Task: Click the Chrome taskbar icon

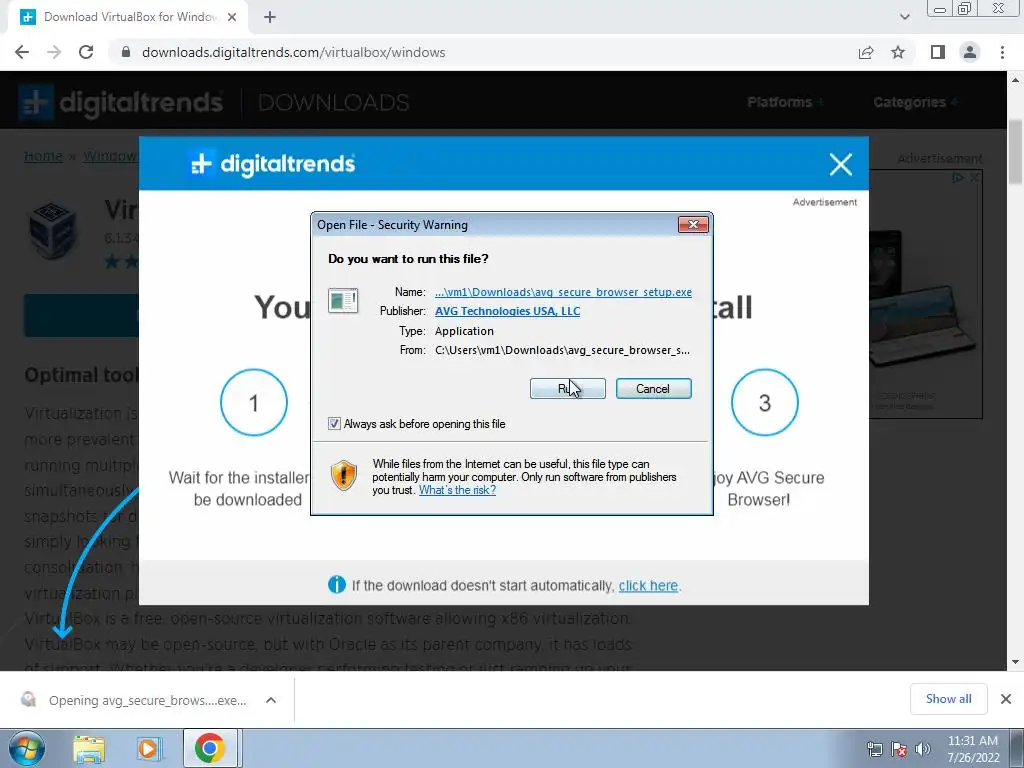Action: 209,748
